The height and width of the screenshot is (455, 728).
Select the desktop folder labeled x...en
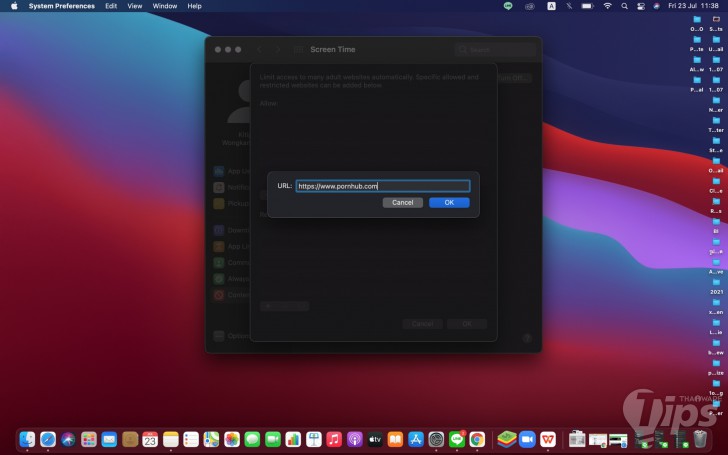click(x=716, y=307)
